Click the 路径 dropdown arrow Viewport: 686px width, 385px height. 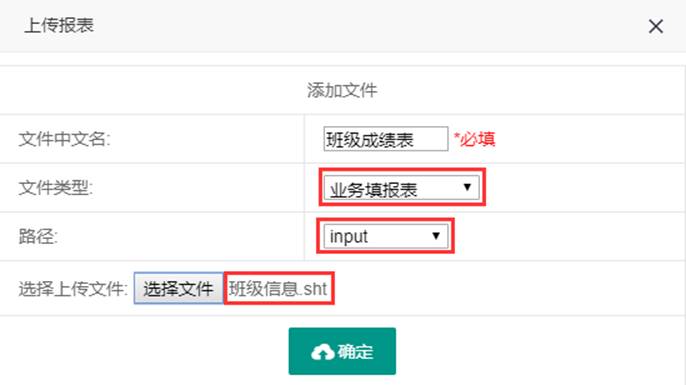435,236
